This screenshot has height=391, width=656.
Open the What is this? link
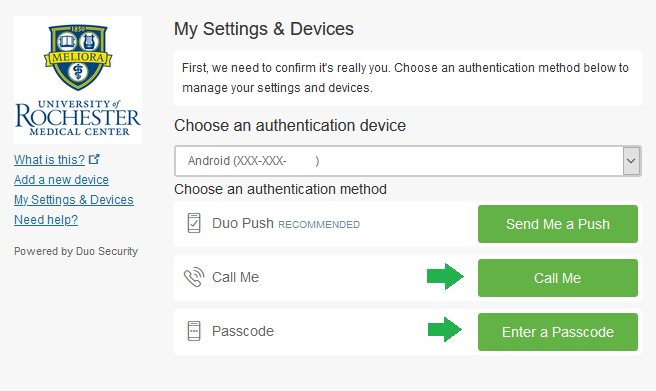[49, 160]
